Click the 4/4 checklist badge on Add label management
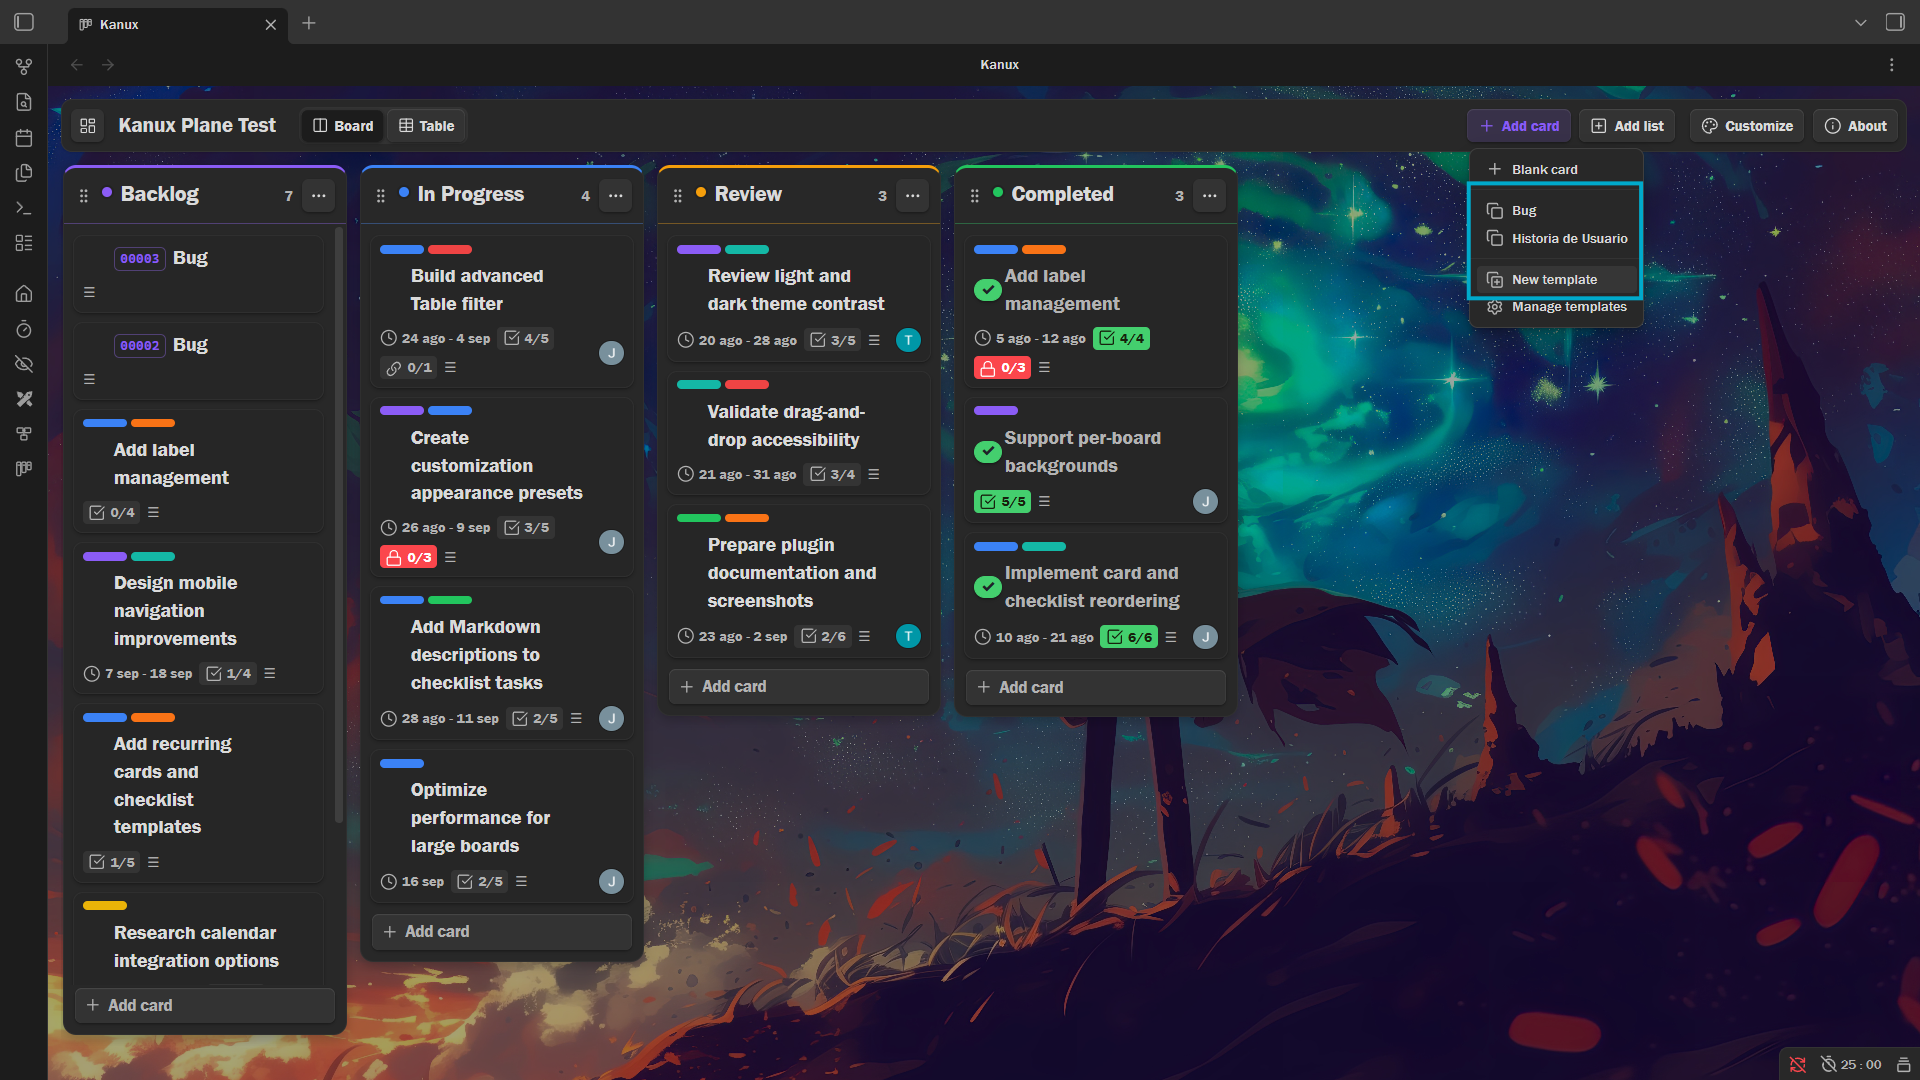Image resolution: width=1920 pixels, height=1080 pixels. click(1121, 339)
